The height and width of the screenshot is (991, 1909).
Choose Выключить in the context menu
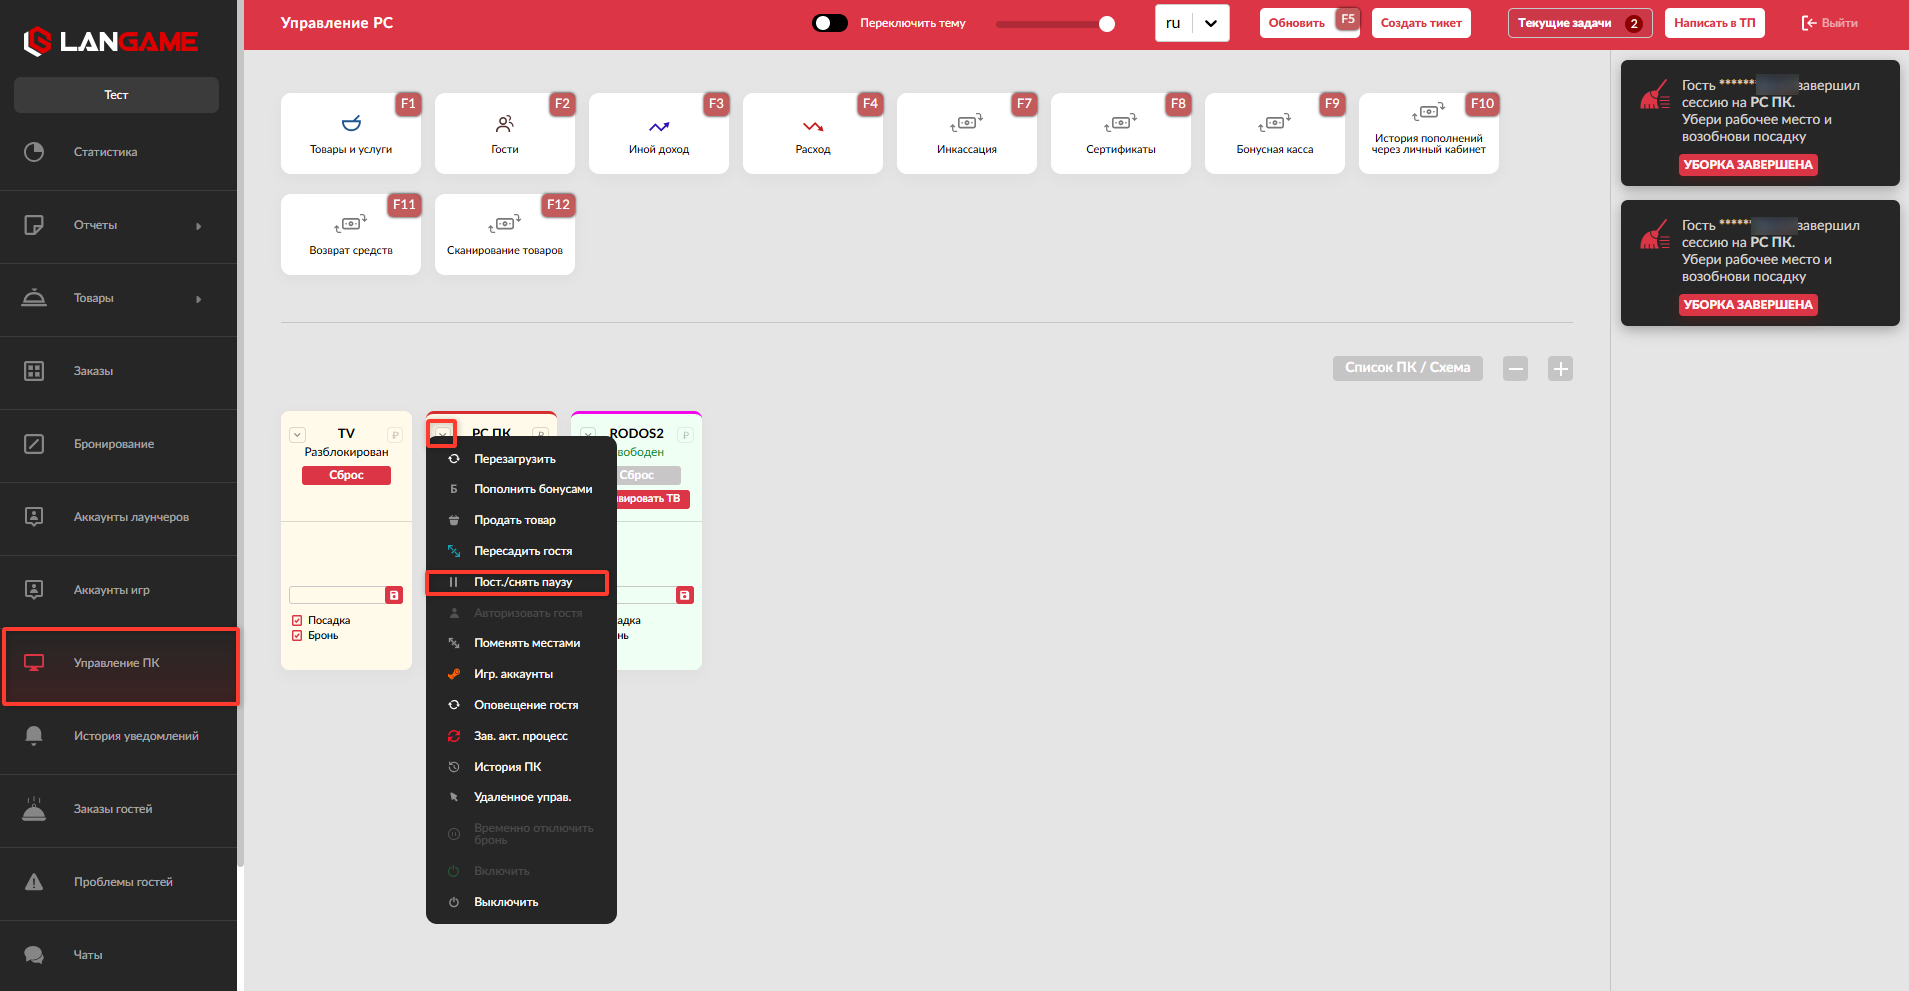[x=521, y=902]
